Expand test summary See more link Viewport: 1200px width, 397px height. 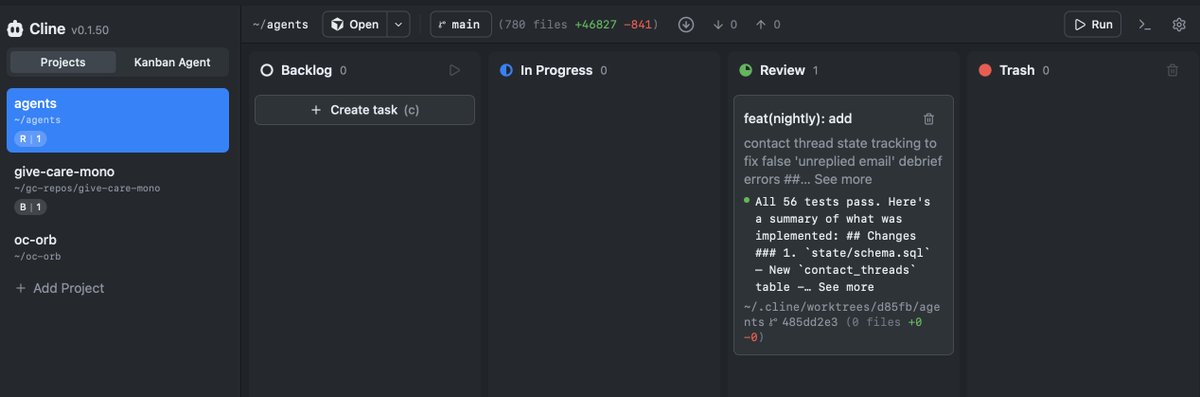[846, 287]
